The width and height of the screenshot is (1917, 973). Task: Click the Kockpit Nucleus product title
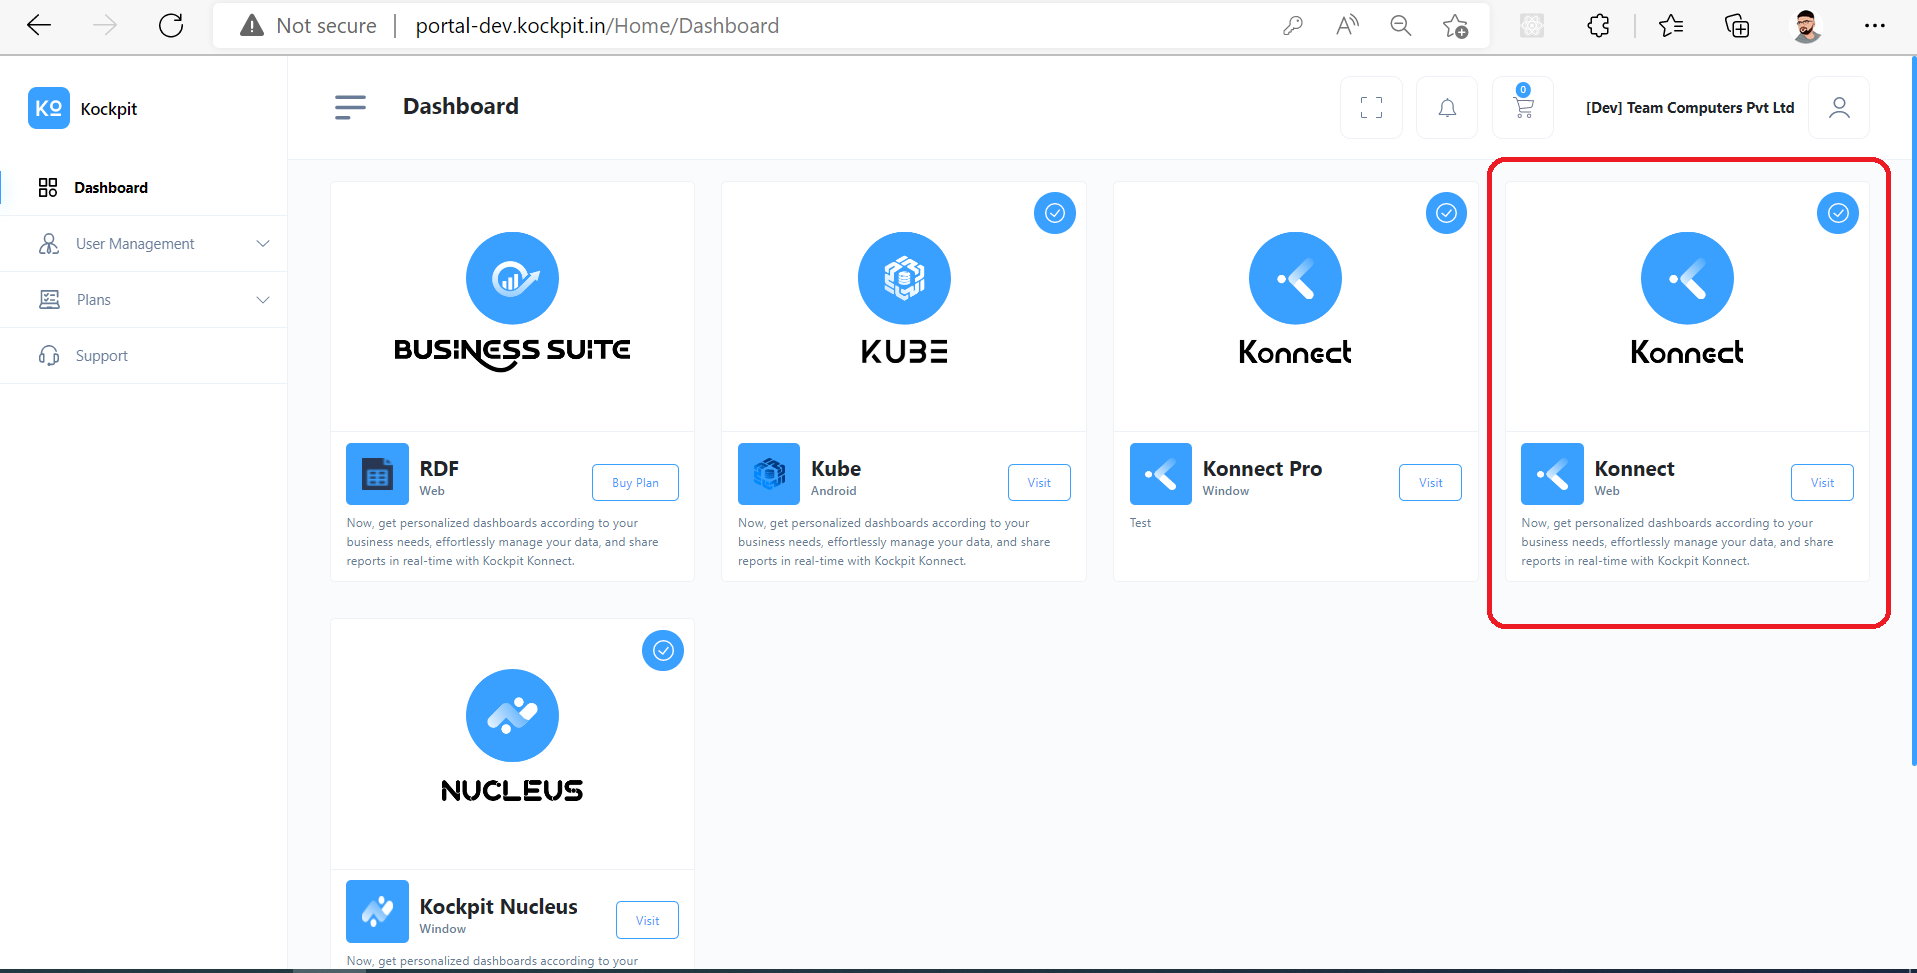[498, 907]
